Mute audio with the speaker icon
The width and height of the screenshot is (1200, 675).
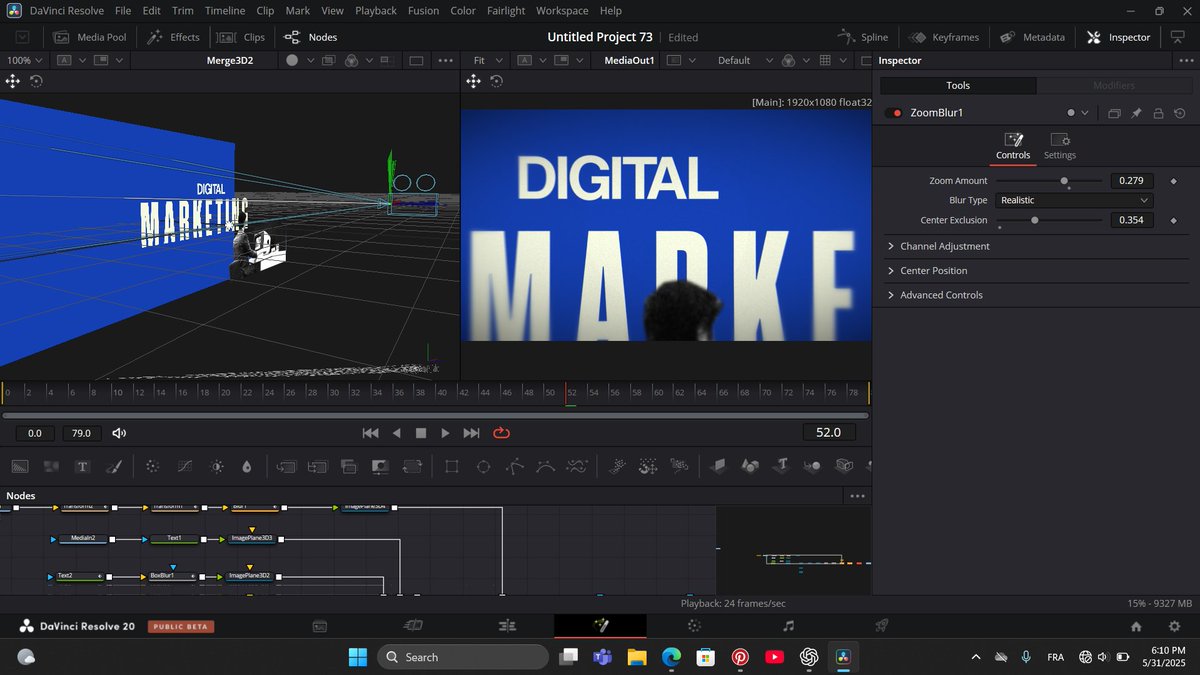click(119, 433)
